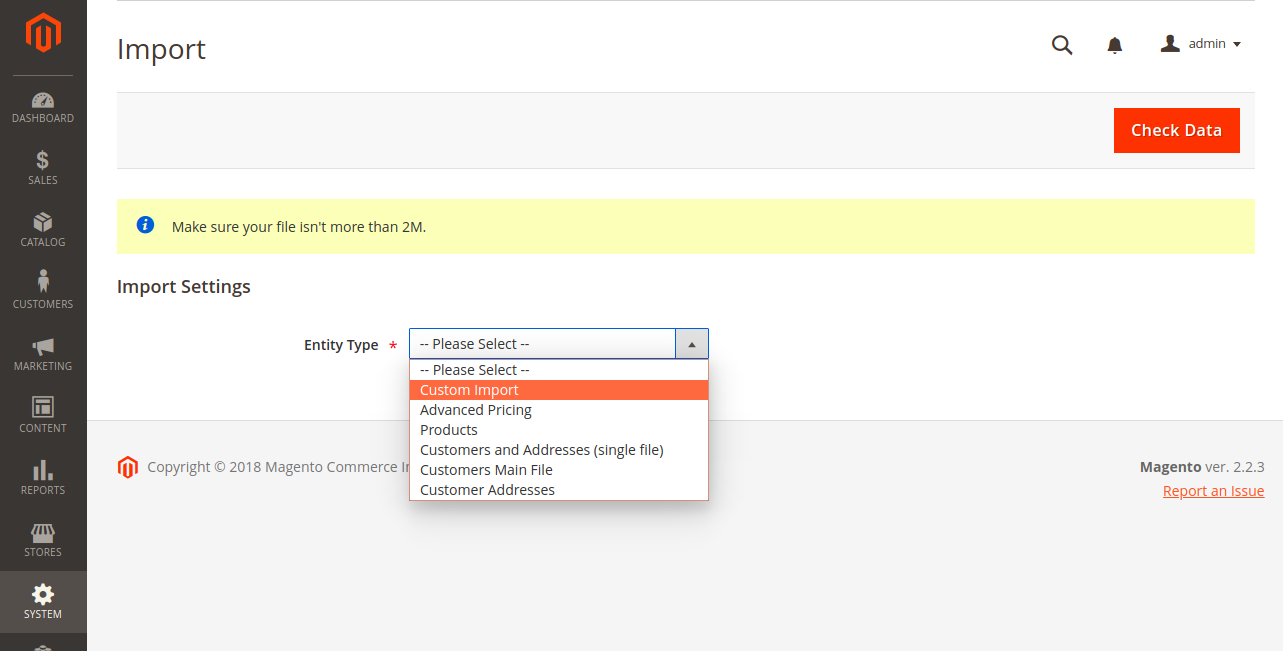Open the Customers person icon menu

(43, 291)
